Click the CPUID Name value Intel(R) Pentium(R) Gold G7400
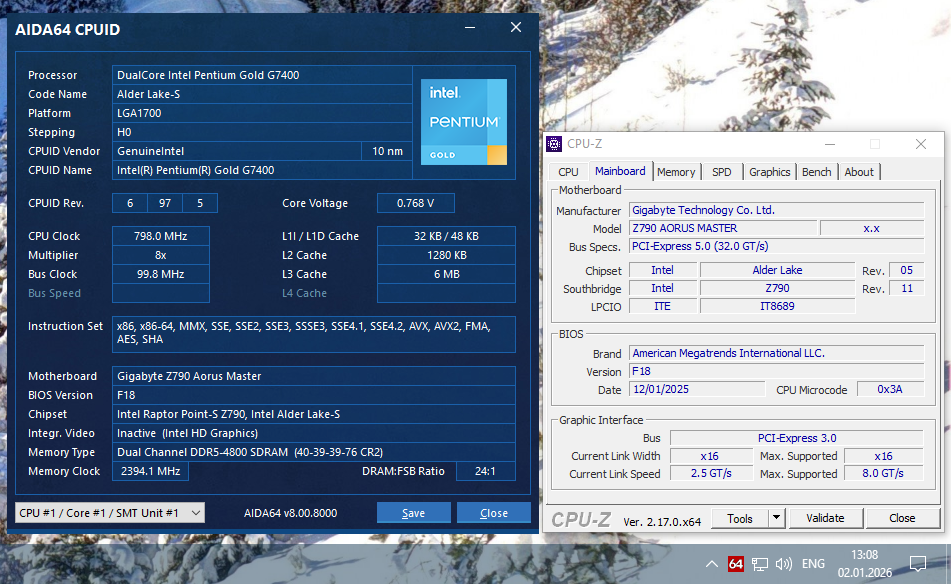 [262, 170]
